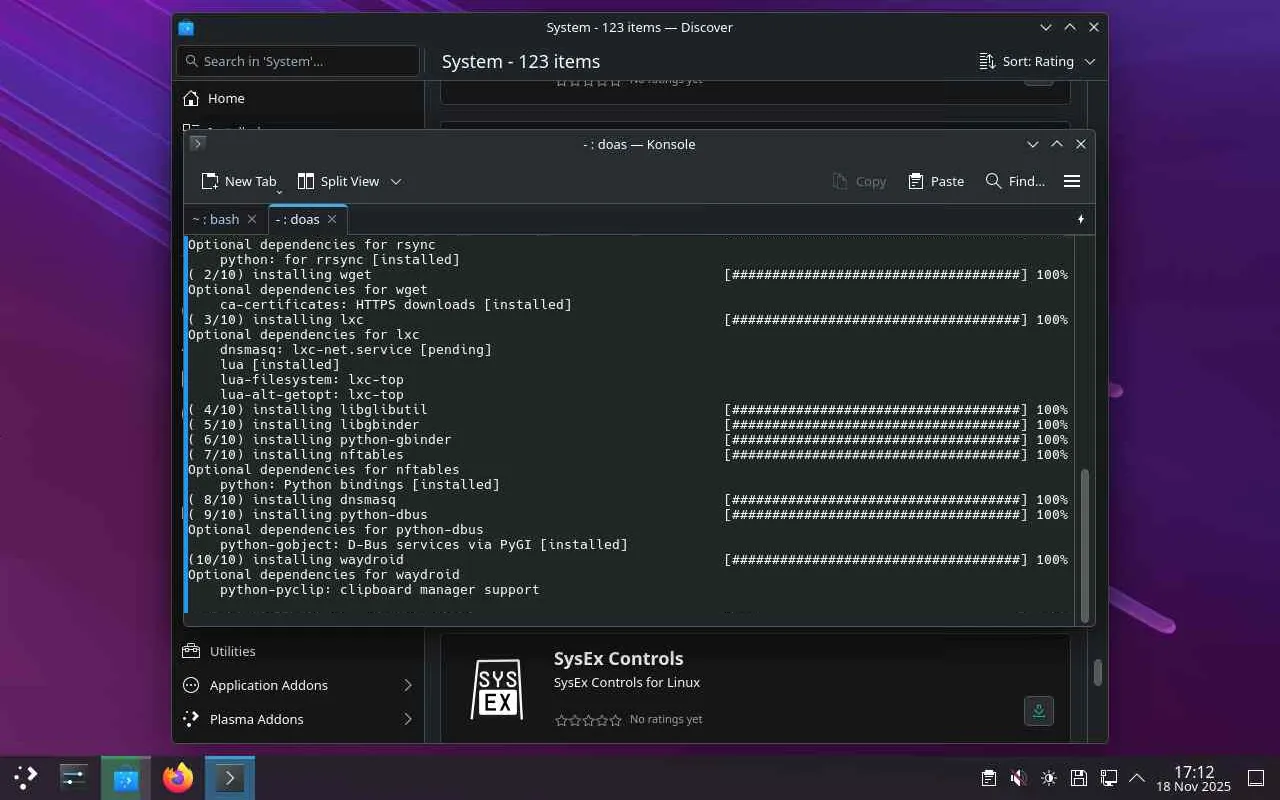
Task: Click 'ca-certificates: HTTPS downloads [installed]' line
Action: (x=396, y=304)
